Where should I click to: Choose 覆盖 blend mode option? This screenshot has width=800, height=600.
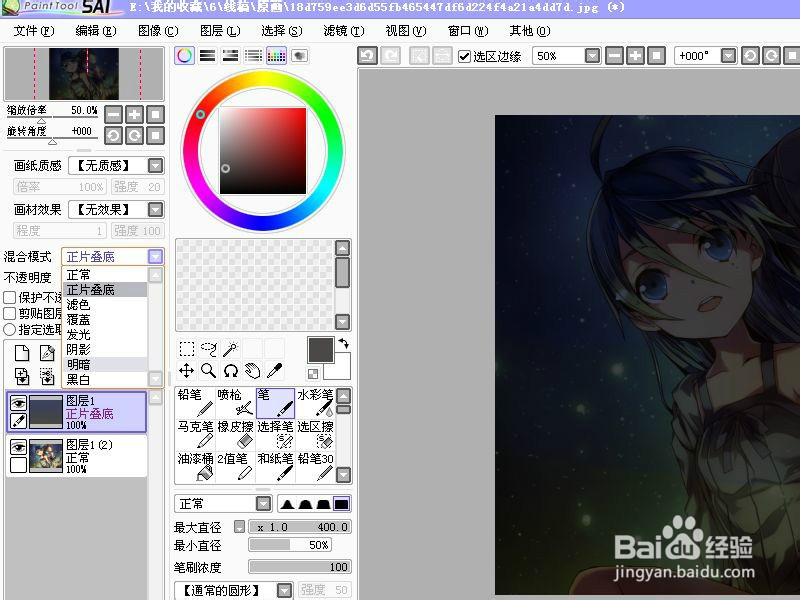coord(105,320)
